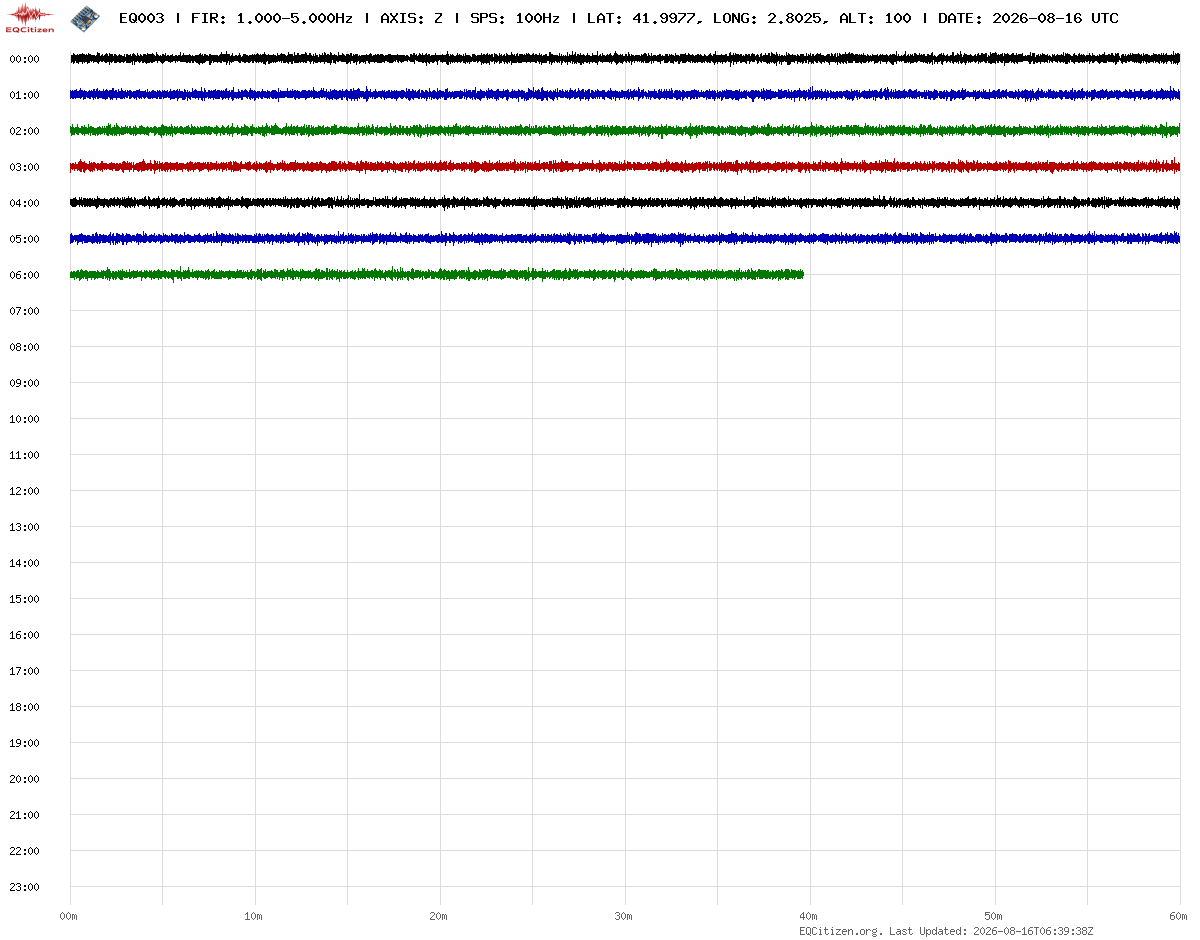Click the 15:00 hour label
The width and height of the screenshot is (1200, 940).
(24, 599)
